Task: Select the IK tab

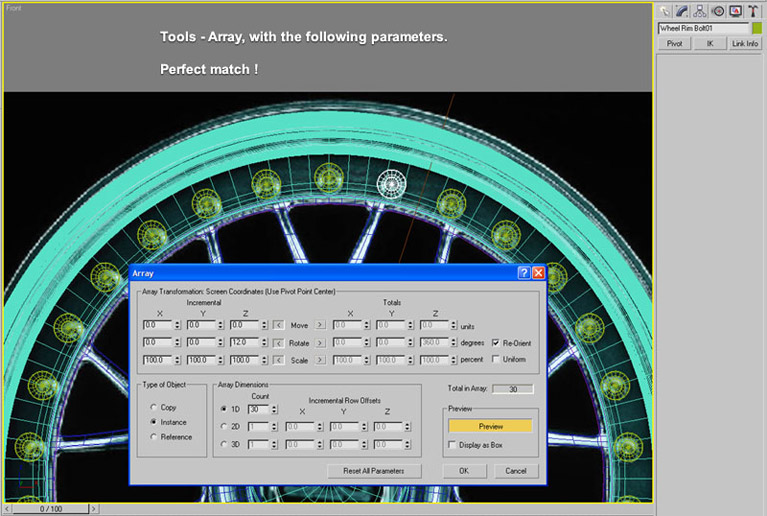Action: pyautogui.click(x=708, y=44)
